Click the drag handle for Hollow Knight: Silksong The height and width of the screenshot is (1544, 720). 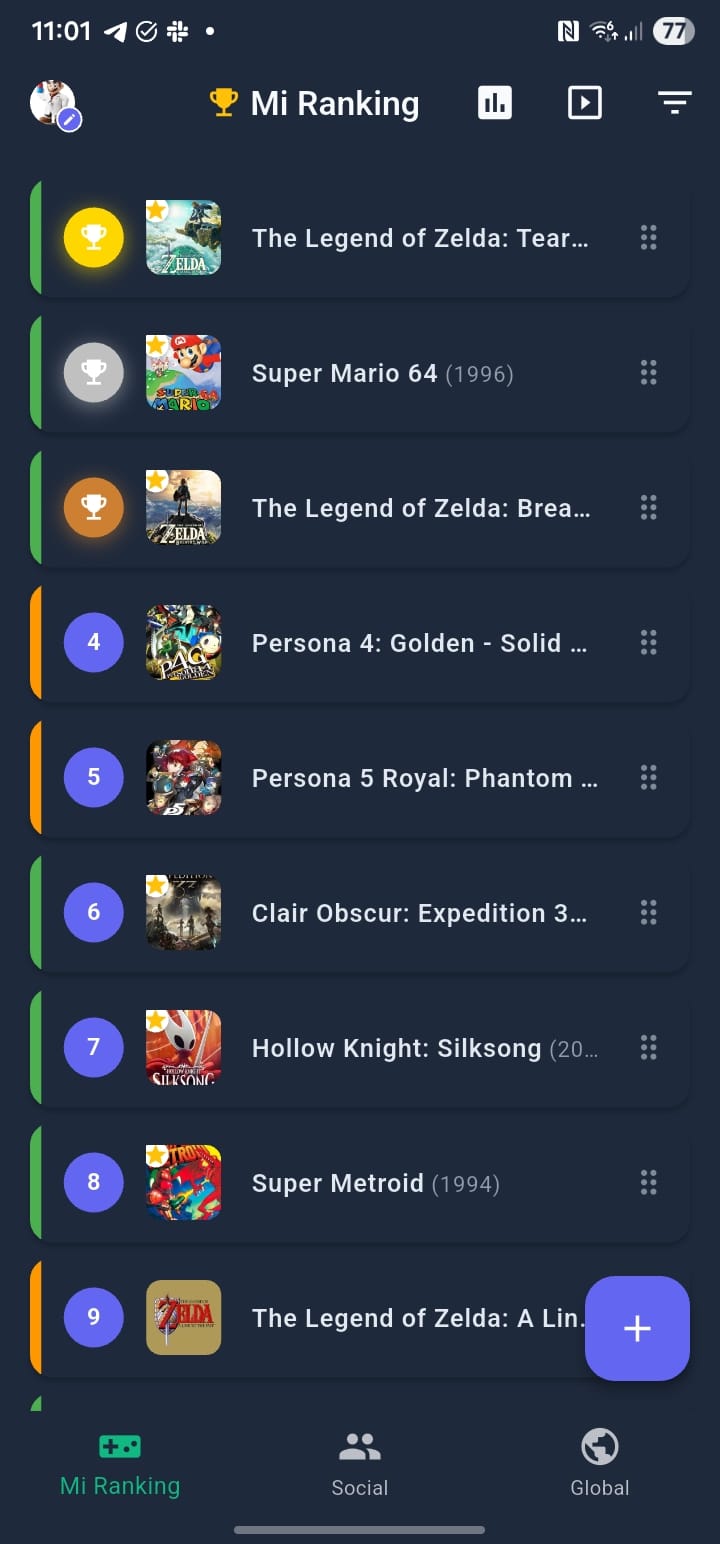pyautogui.click(x=648, y=1047)
